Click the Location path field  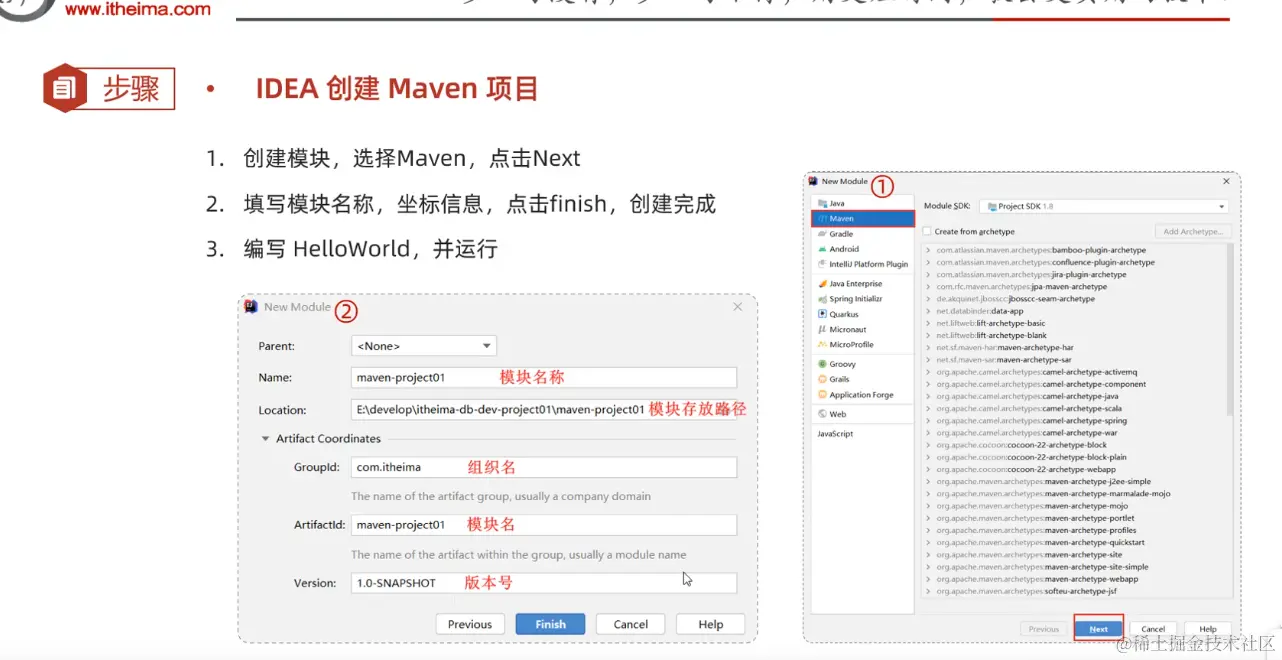coord(544,410)
